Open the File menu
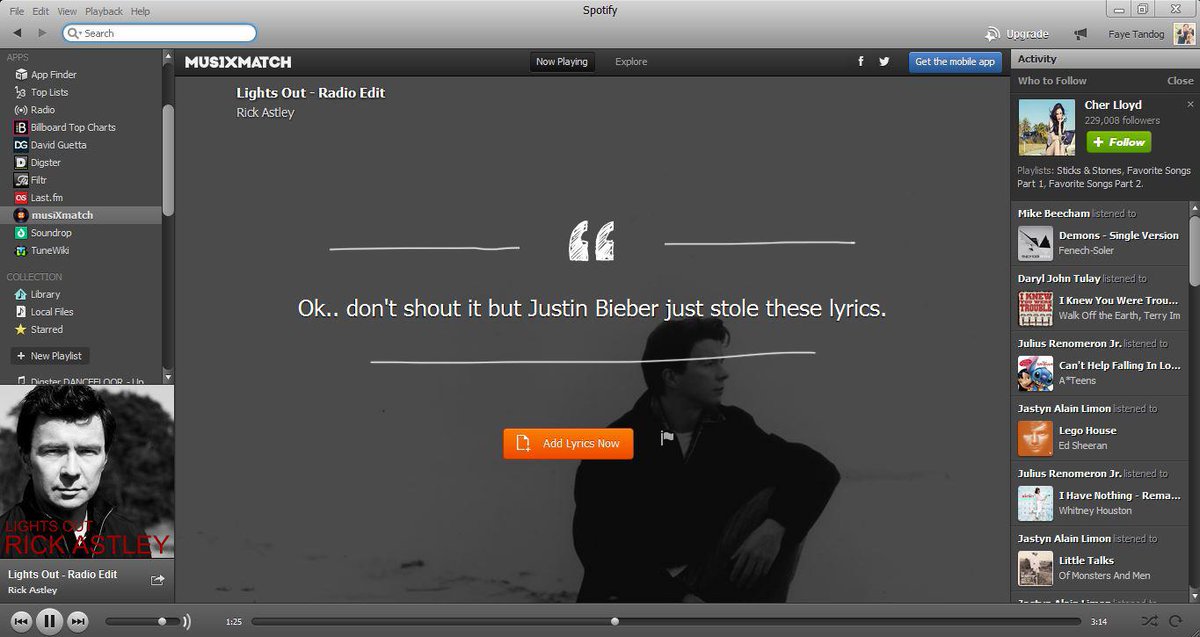 [x=17, y=11]
